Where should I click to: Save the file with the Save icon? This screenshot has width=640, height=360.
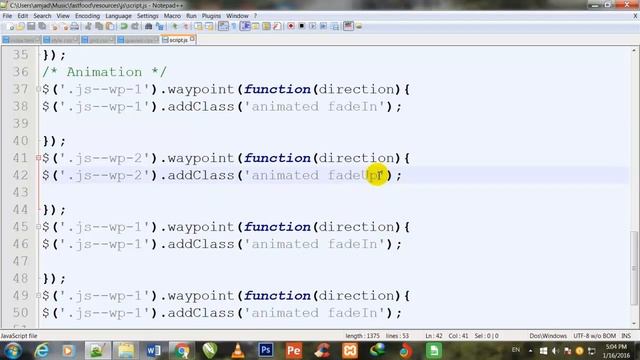[x=31, y=27]
